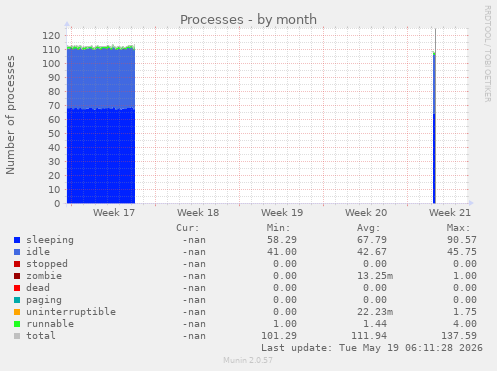Click the idle Avg value 42.67
This screenshot has height=371, width=497.
click(x=372, y=252)
